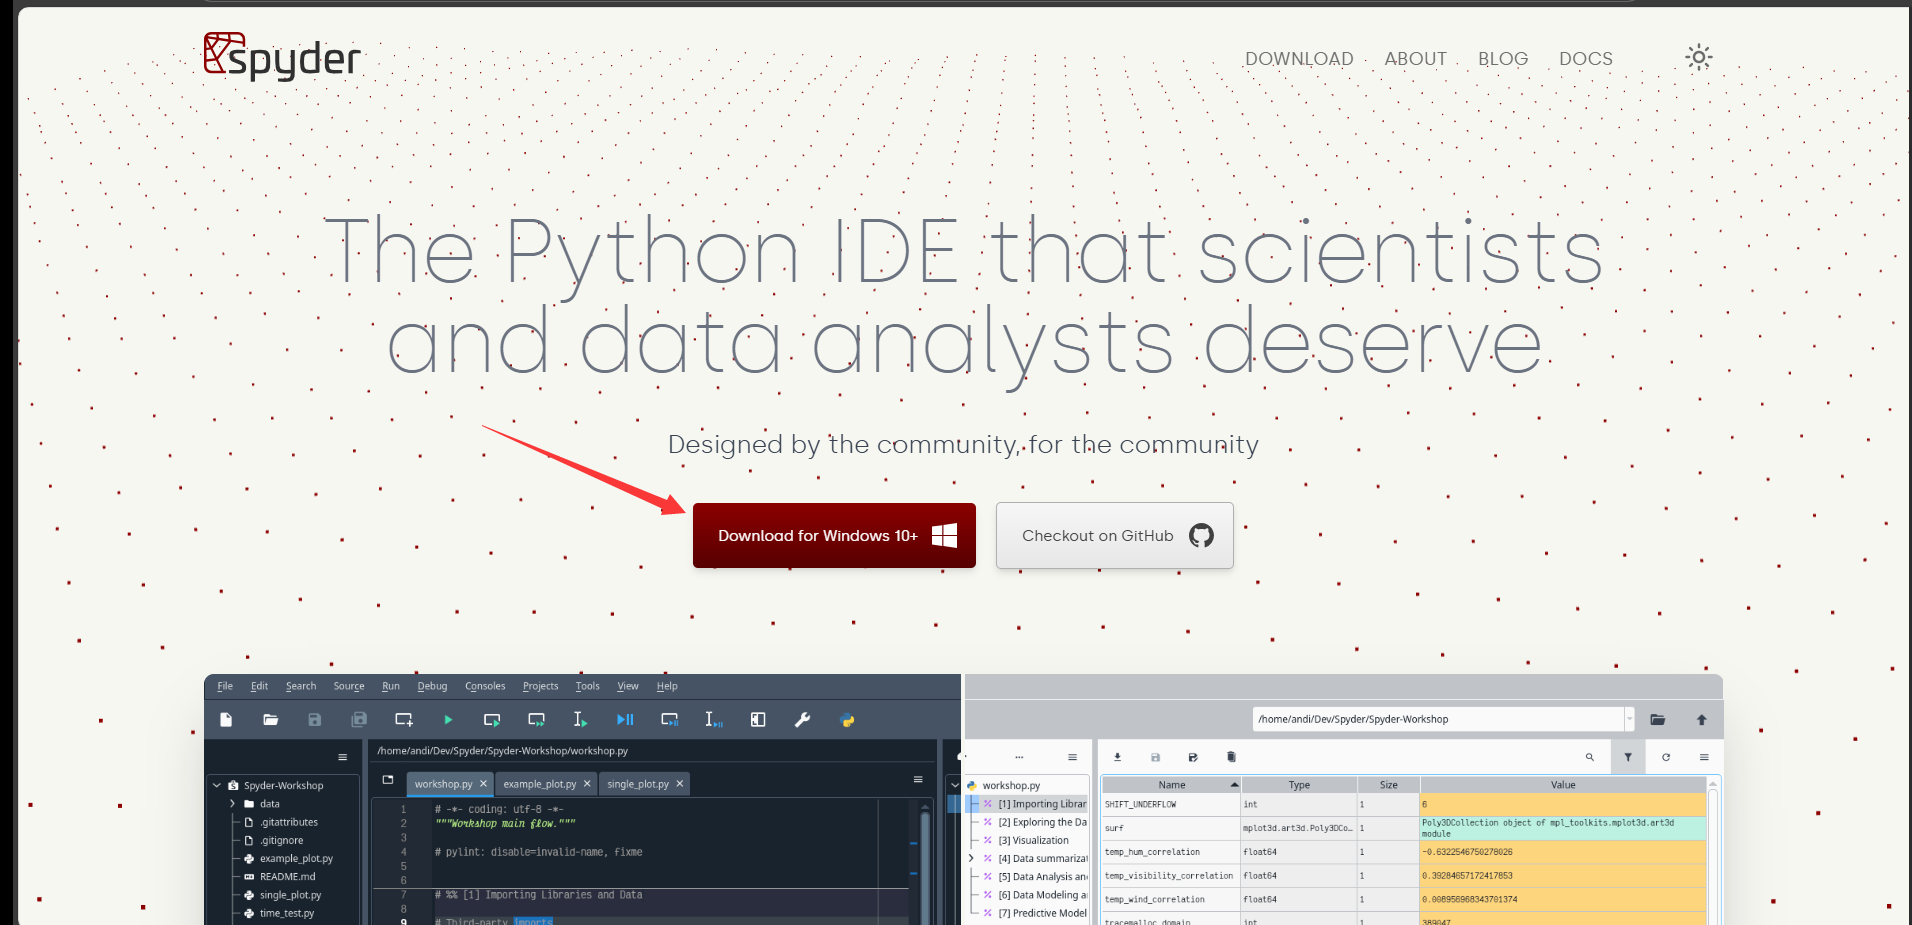Select .gitignore in the project tree
Viewport: 1912px width, 925px height.
(281, 840)
